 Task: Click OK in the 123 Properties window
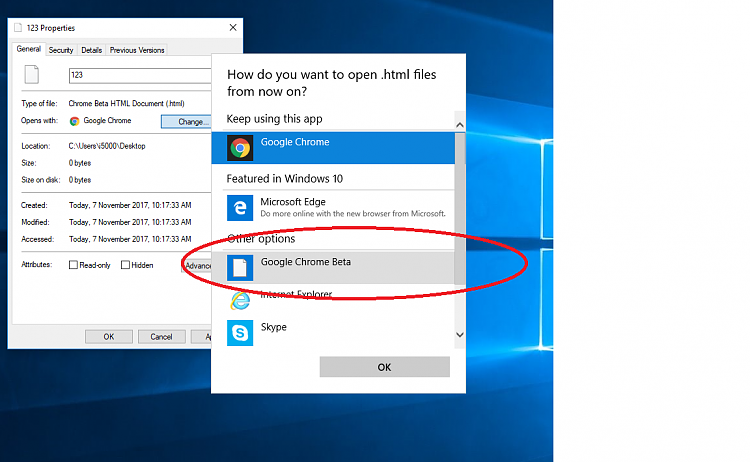click(109, 337)
